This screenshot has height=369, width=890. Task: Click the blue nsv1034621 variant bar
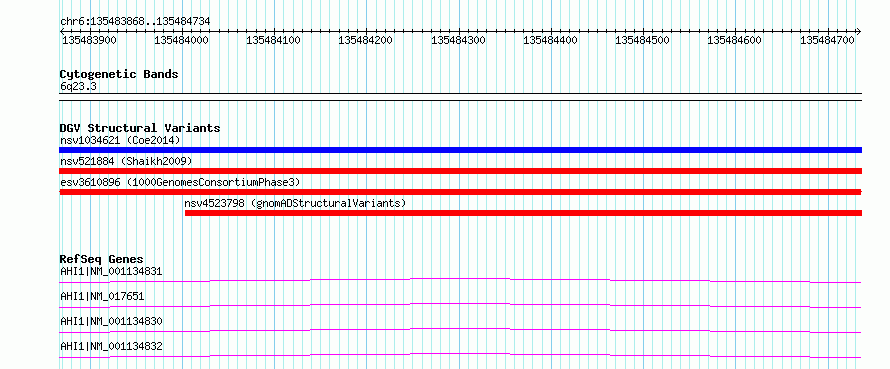click(x=460, y=150)
